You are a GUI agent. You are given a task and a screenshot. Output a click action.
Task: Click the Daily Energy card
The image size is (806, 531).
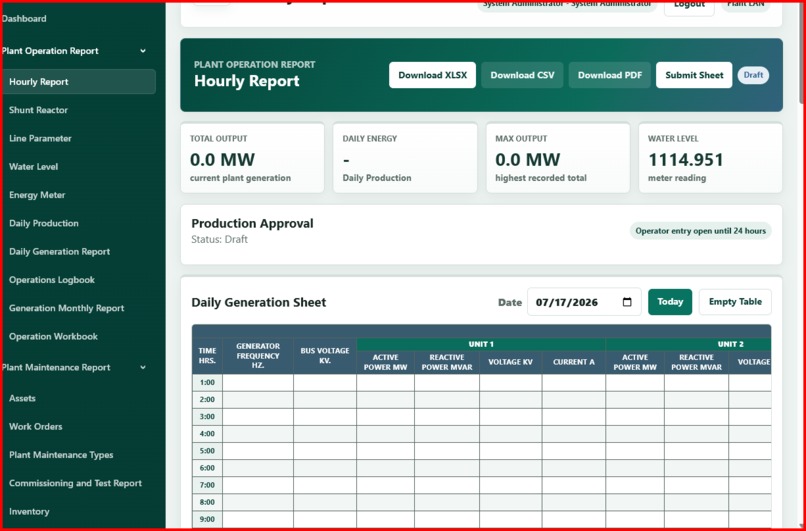405,158
